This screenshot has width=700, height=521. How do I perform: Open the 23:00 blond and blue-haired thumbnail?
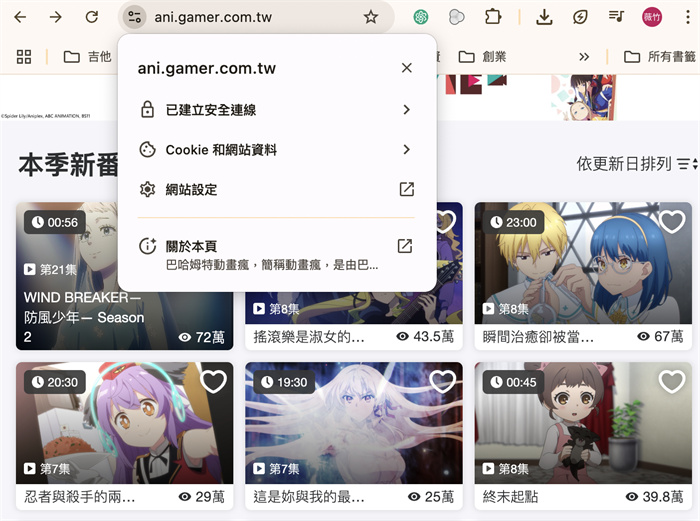[583, 263]
